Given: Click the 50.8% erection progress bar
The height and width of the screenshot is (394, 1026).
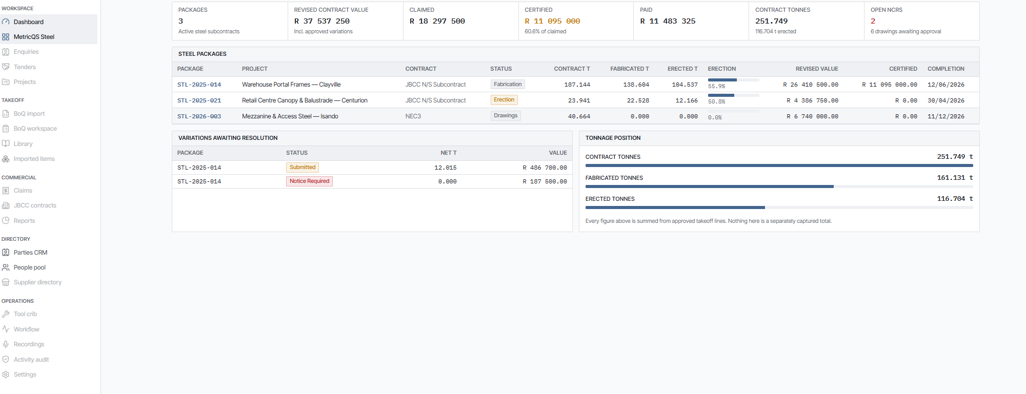Looking at the screenshot, I should pos(734,96).
